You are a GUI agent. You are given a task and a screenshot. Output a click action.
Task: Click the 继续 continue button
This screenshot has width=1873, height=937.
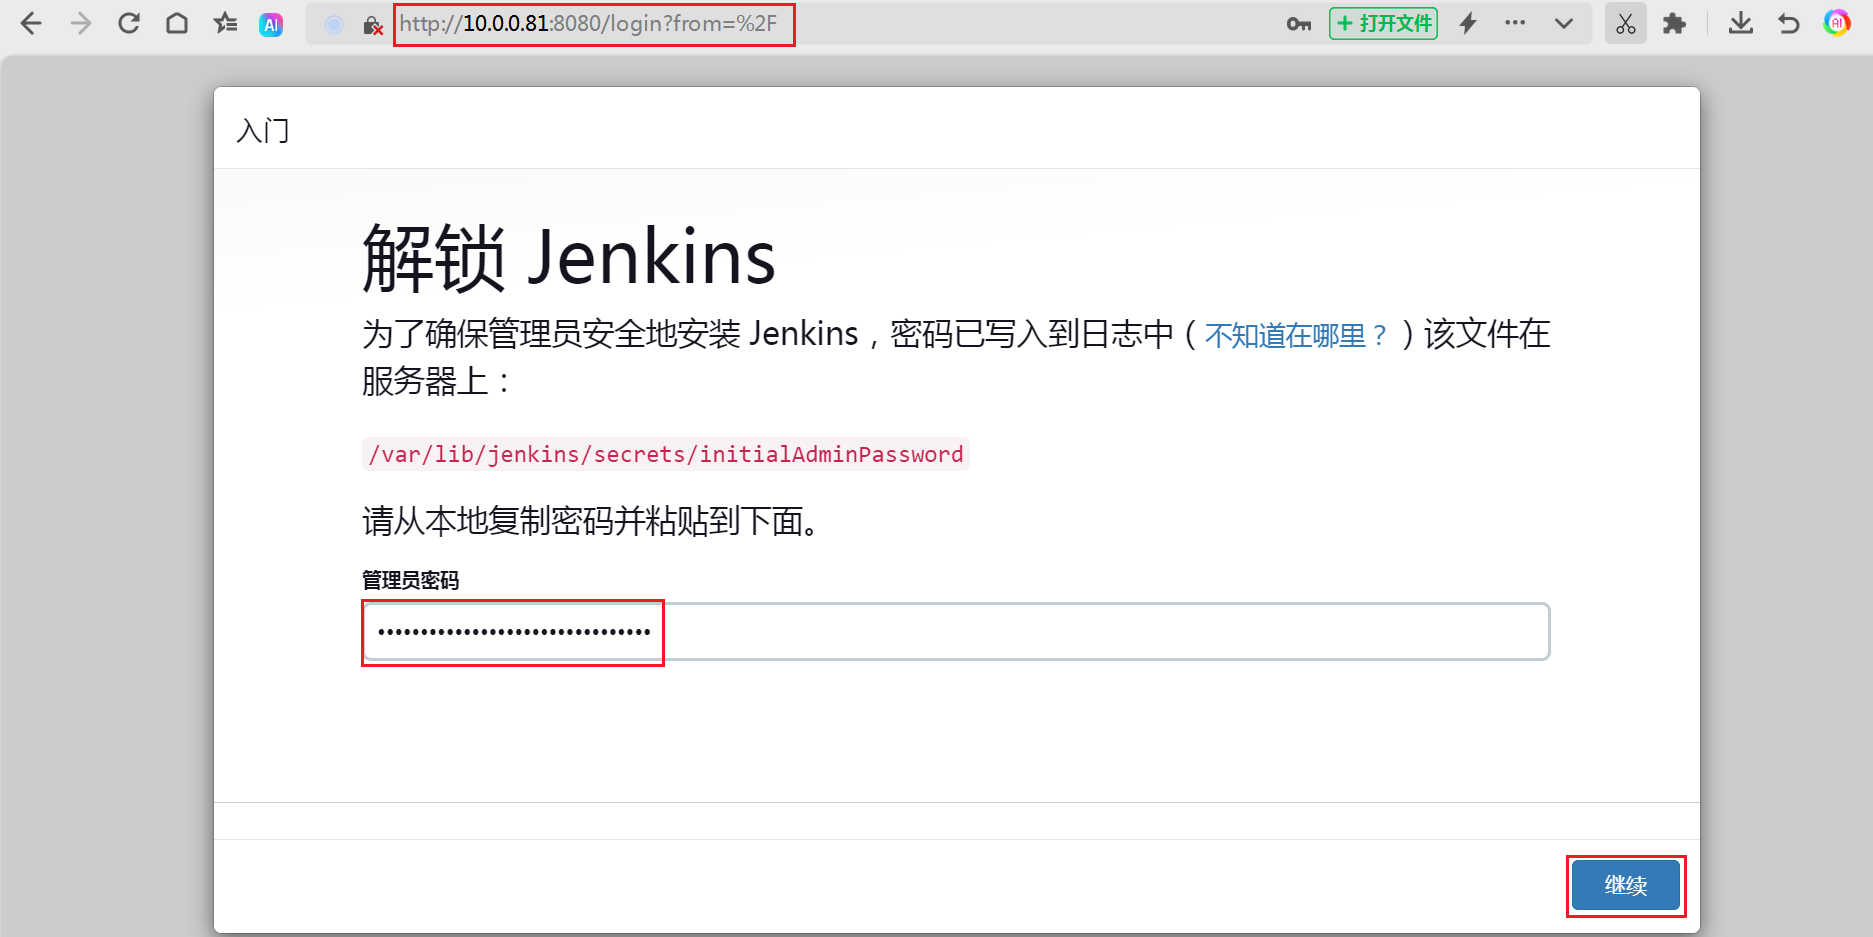[x=1626, y=885]
